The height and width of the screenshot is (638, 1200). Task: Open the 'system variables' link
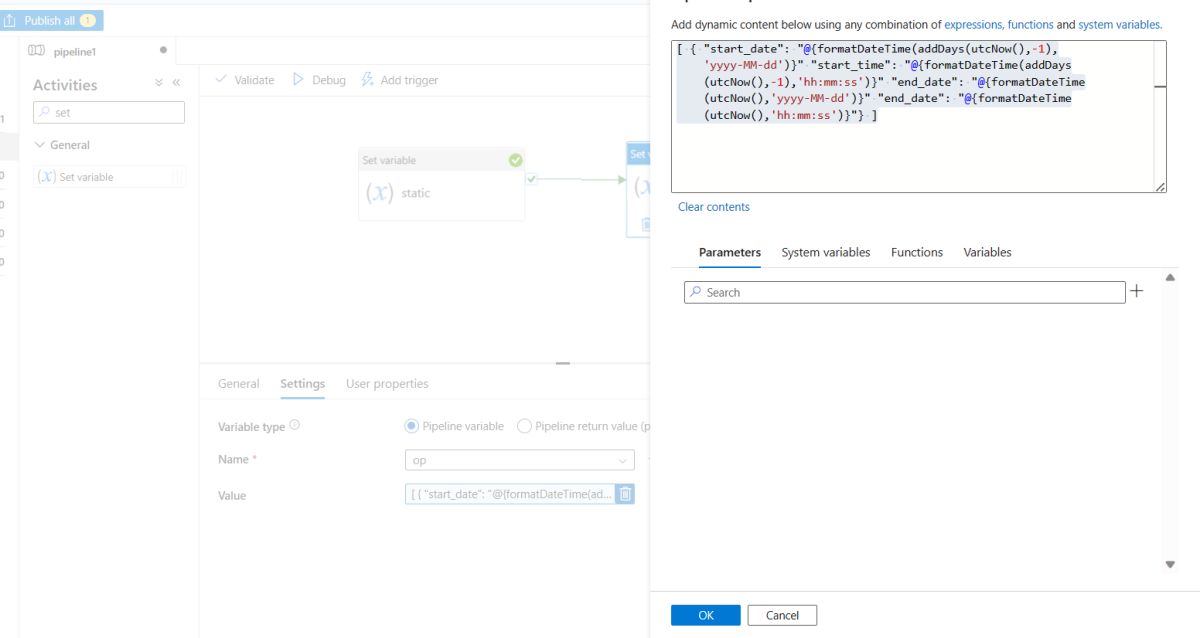1119,25
